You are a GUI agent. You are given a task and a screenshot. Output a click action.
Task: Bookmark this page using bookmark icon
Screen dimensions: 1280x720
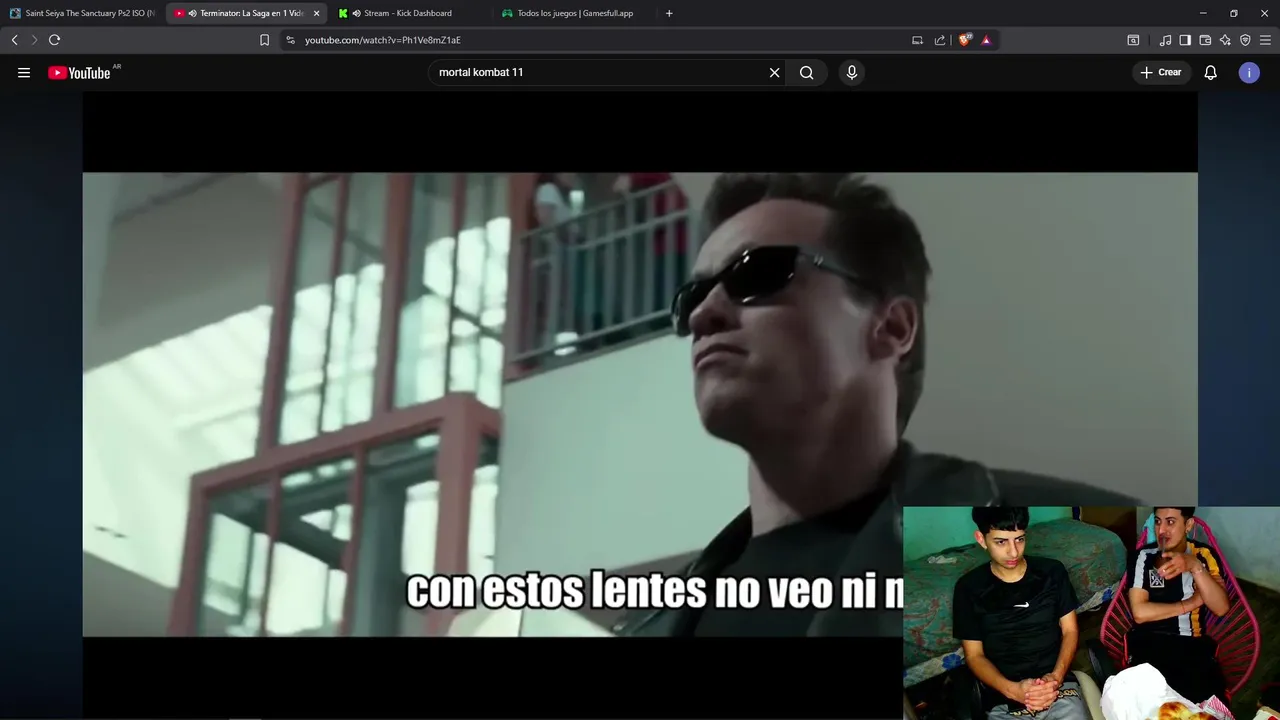point(264,40)
